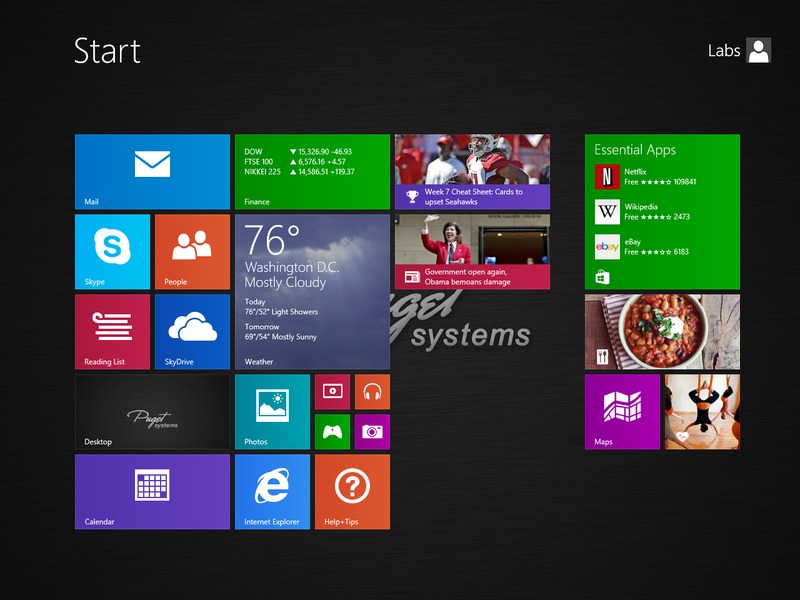Open the Labs user account menu
This screenshot has width=800, height=600.
click(740, 51)
